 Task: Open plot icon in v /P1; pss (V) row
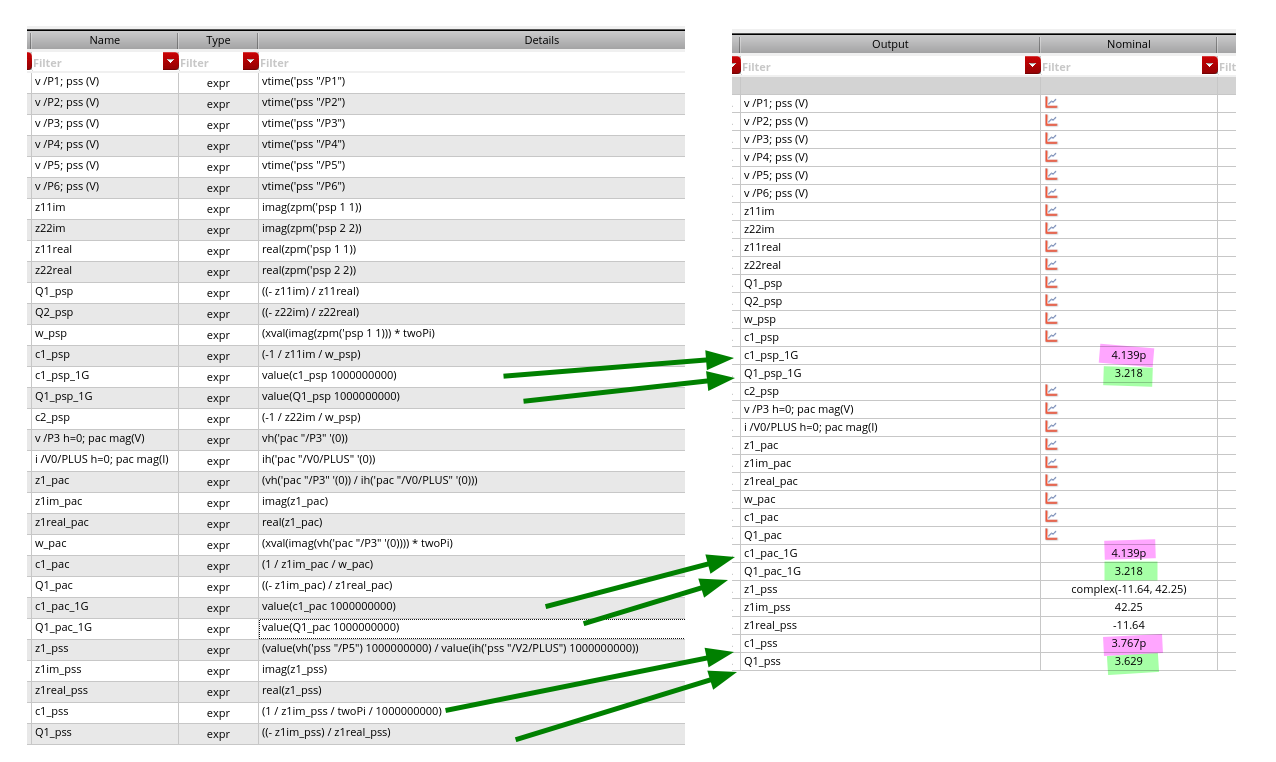(1051, 103)
